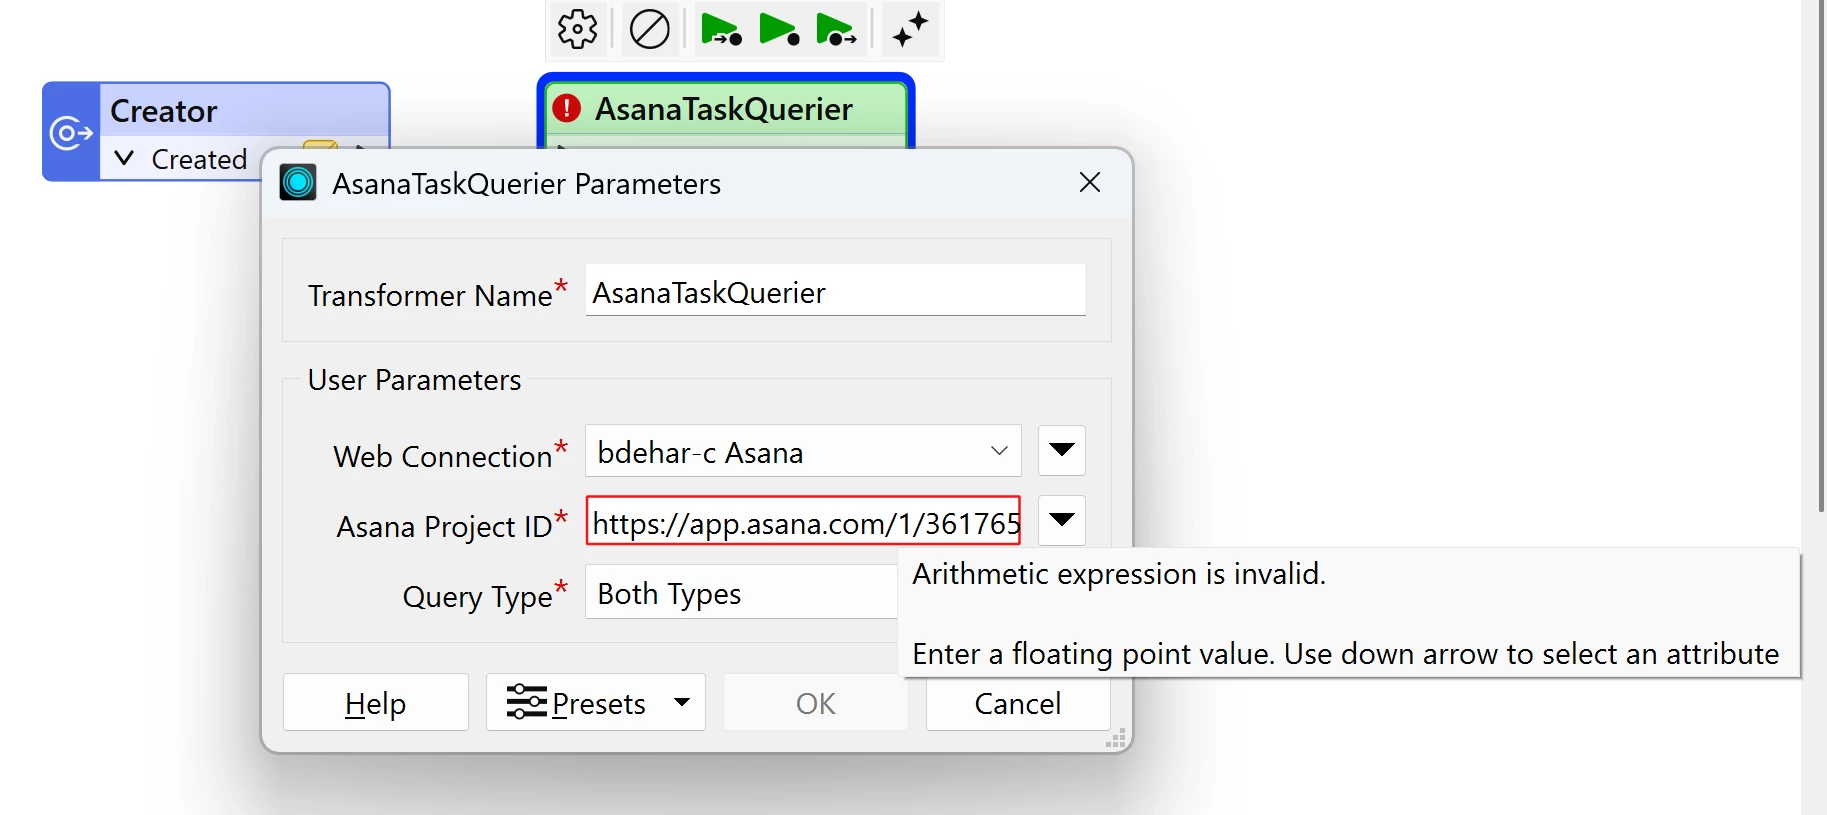The height and width of the screenshot is (815, 1827).
Task: Click the 'User Parameters' group label
Action: 415,380
